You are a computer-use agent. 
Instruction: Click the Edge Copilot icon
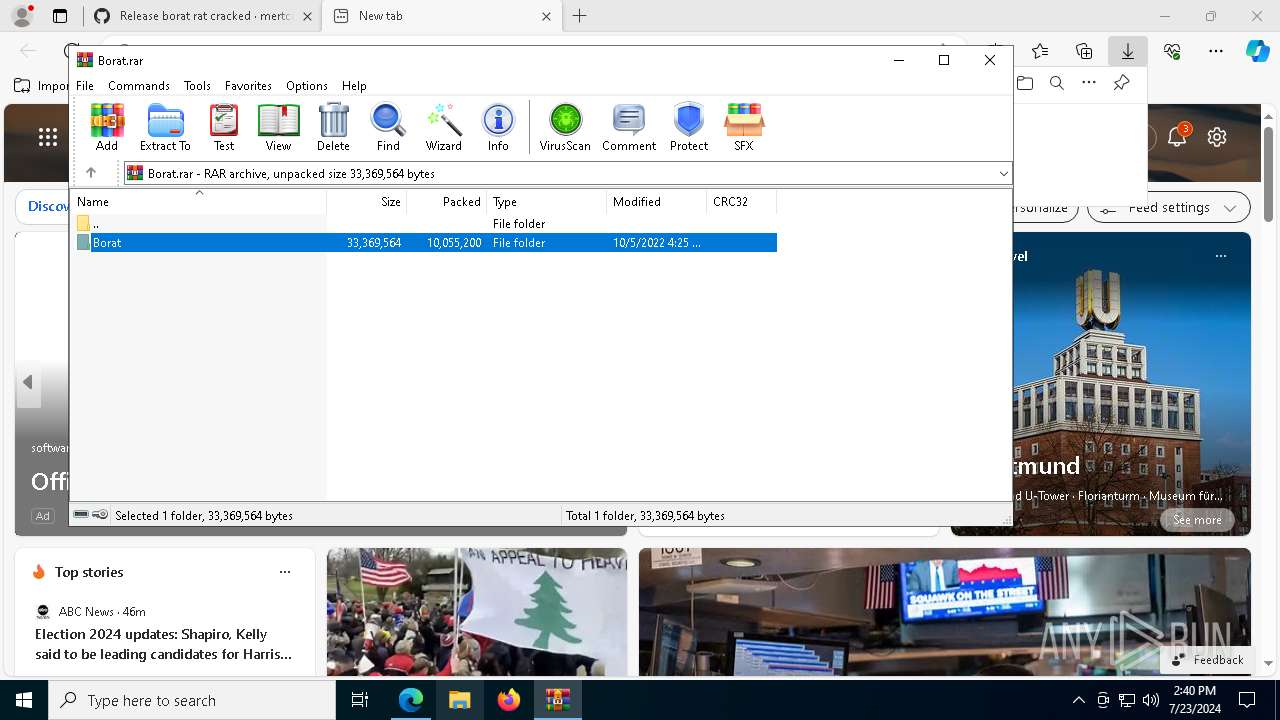pos(1257,51)
